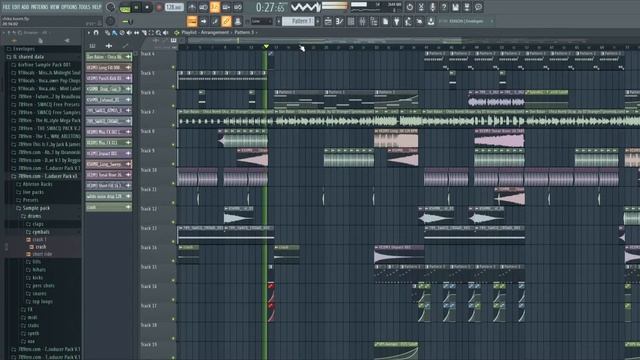
Task: Select the playlist playback speaker tool
Action: coord(166,33)
